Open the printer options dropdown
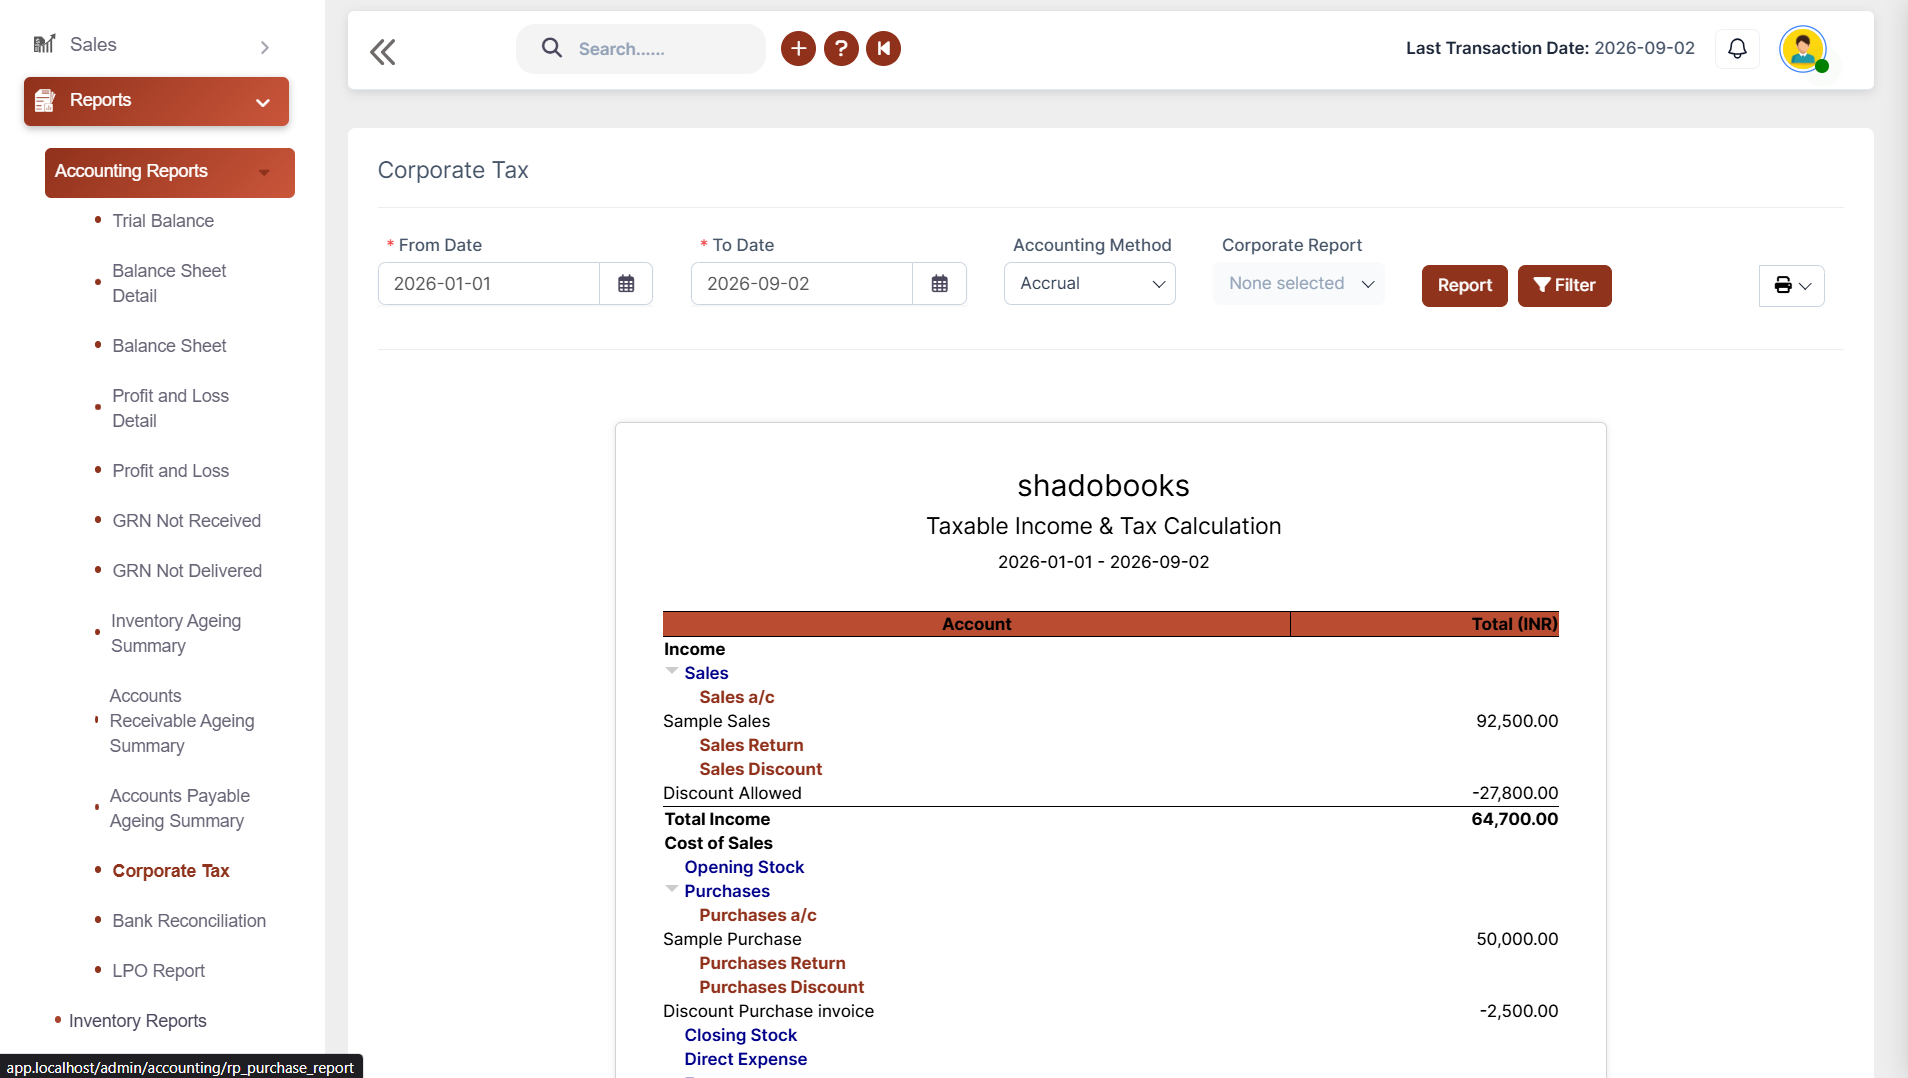Image resolution: width=1908 pixels, height=1078 pixels. coord(1792,286)
